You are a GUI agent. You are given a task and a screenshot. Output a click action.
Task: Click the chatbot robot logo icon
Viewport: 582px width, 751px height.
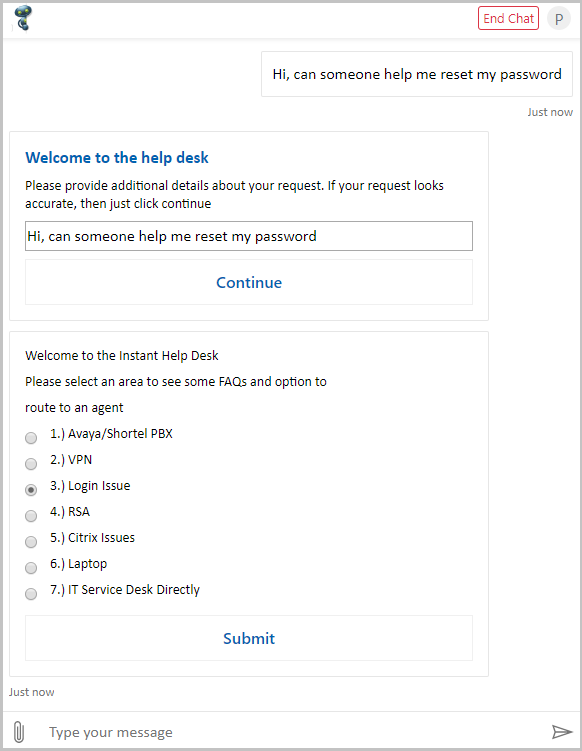tap(23, 18)
